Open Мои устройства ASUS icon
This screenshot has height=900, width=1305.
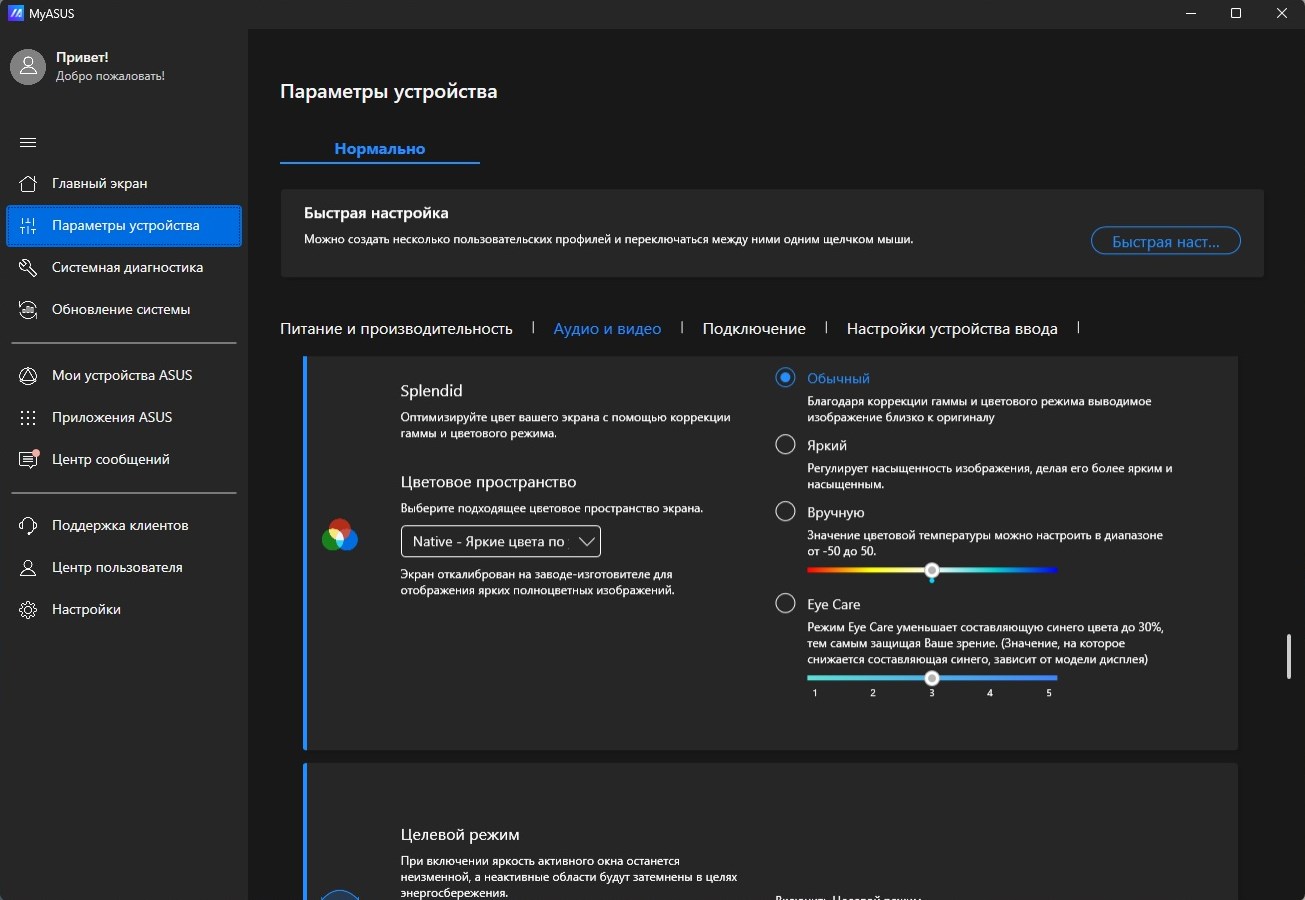pyautogui.click(x=28, y=376)
